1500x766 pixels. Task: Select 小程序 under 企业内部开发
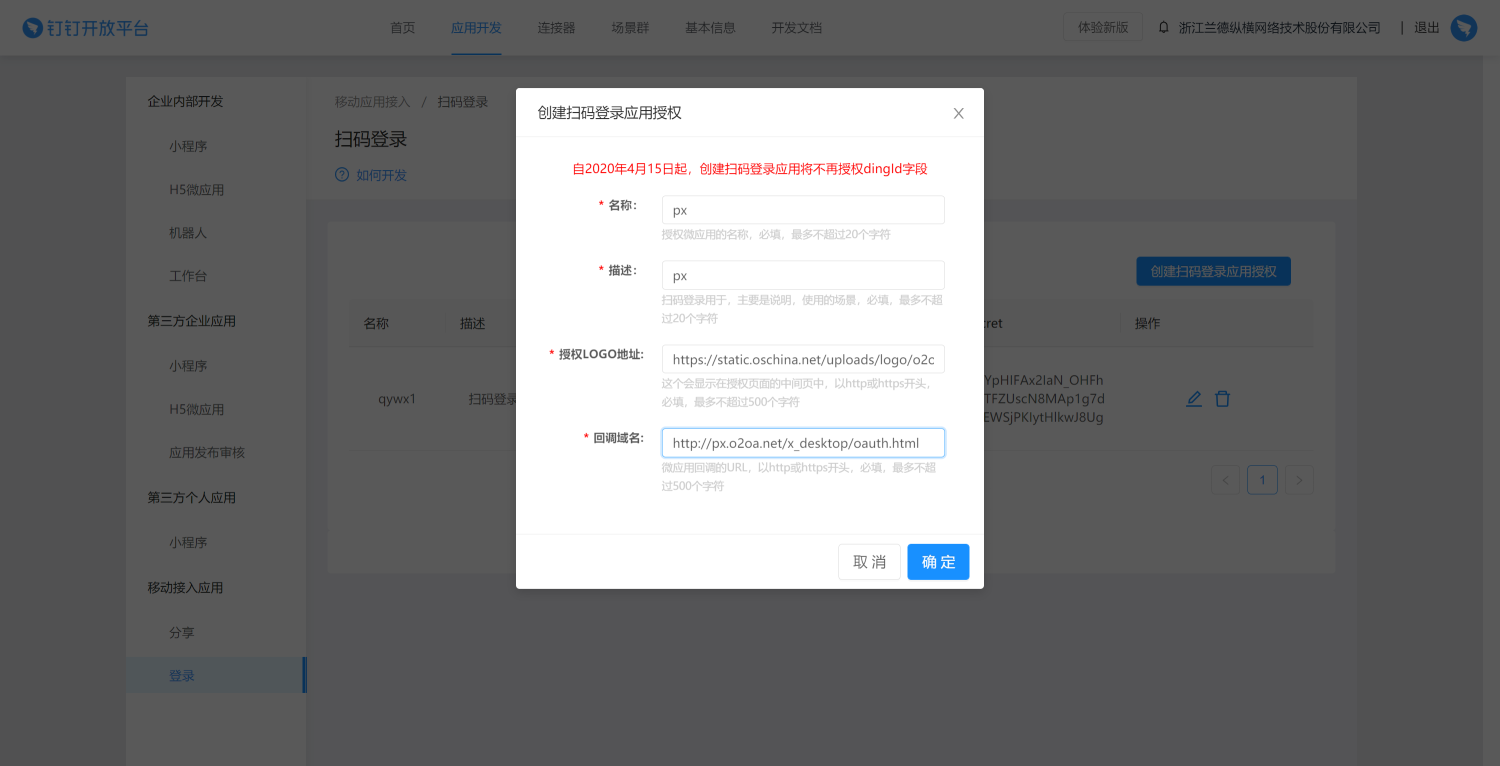click(188, 146)
